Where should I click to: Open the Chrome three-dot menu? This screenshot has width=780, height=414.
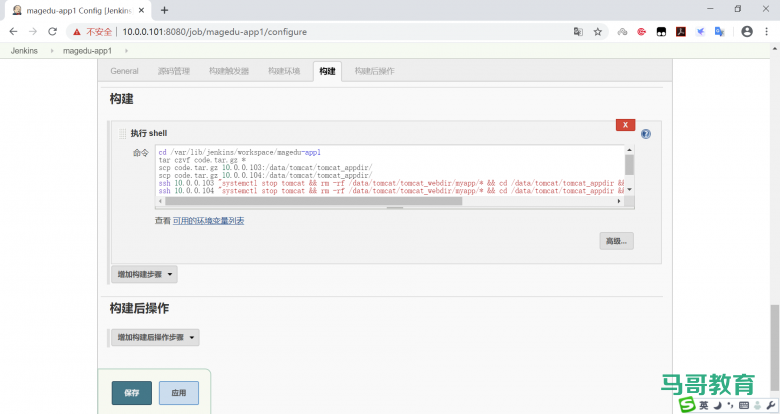766,31
